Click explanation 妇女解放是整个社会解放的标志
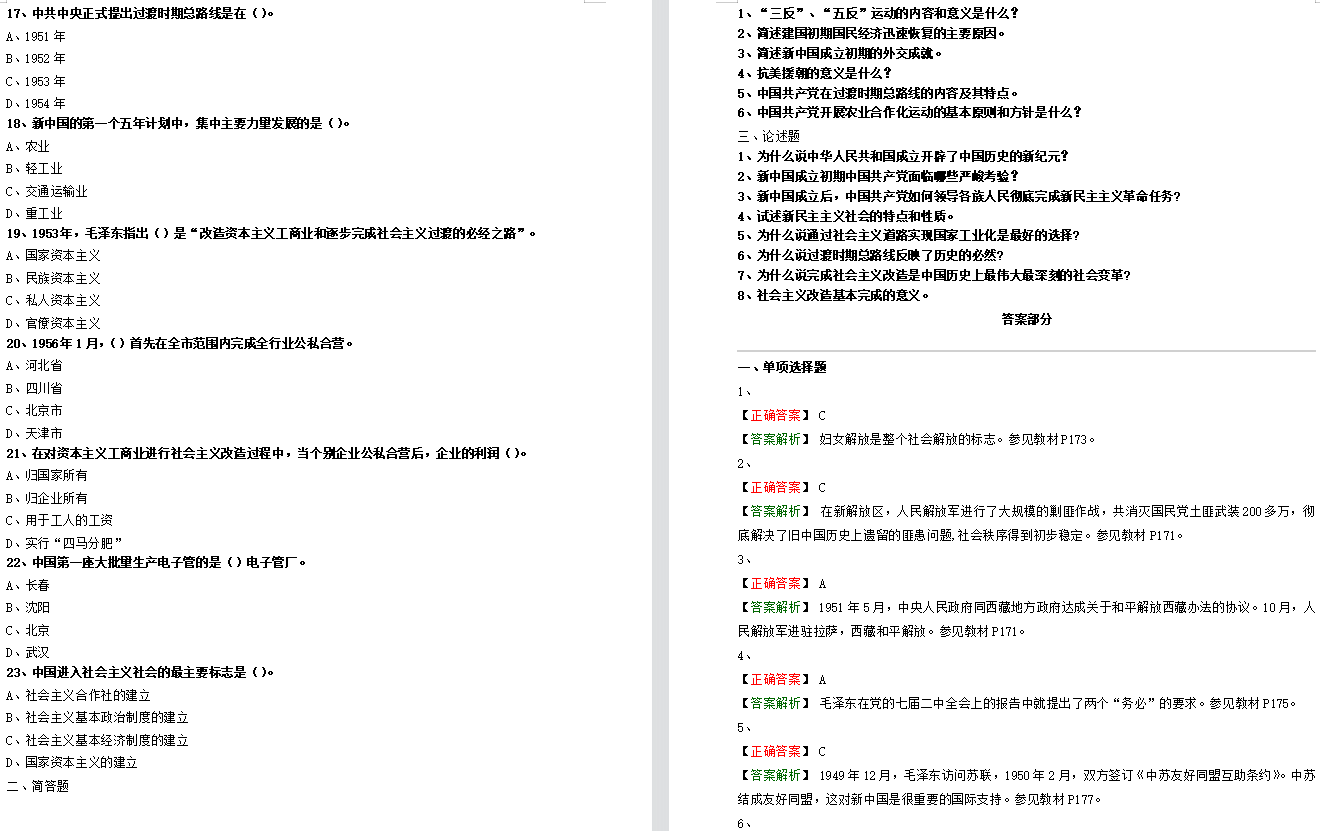The image size is (1320, 831). click(917, 440)
